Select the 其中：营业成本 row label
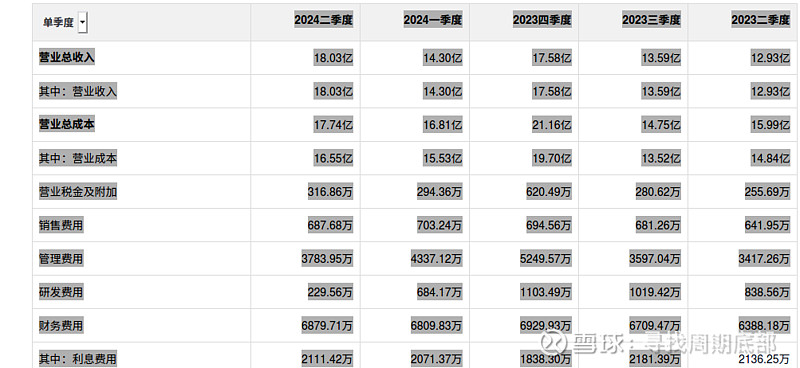Image resolution: width=800 pixels, height=368 pixels. click(78, 158)
